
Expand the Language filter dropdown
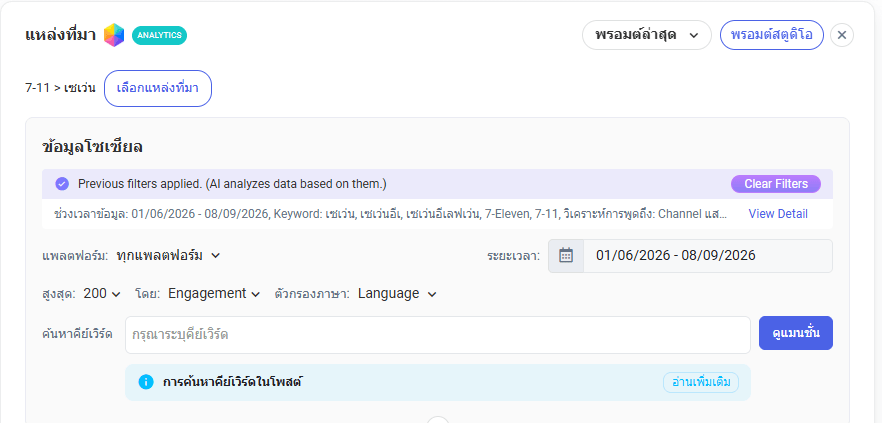397,294
